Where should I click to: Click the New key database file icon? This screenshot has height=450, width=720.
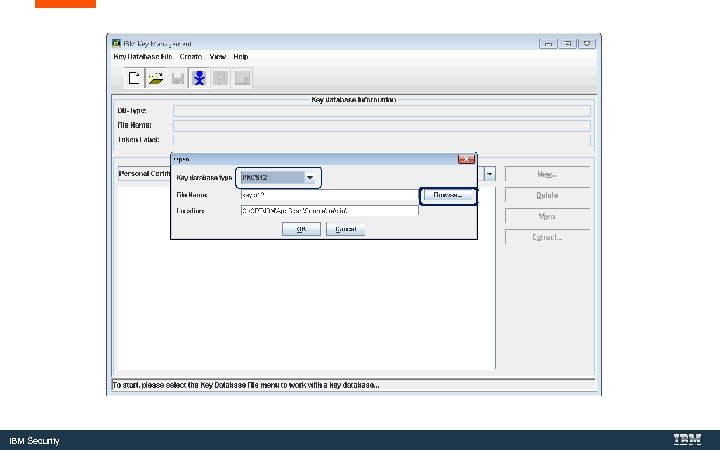point(134,78)
